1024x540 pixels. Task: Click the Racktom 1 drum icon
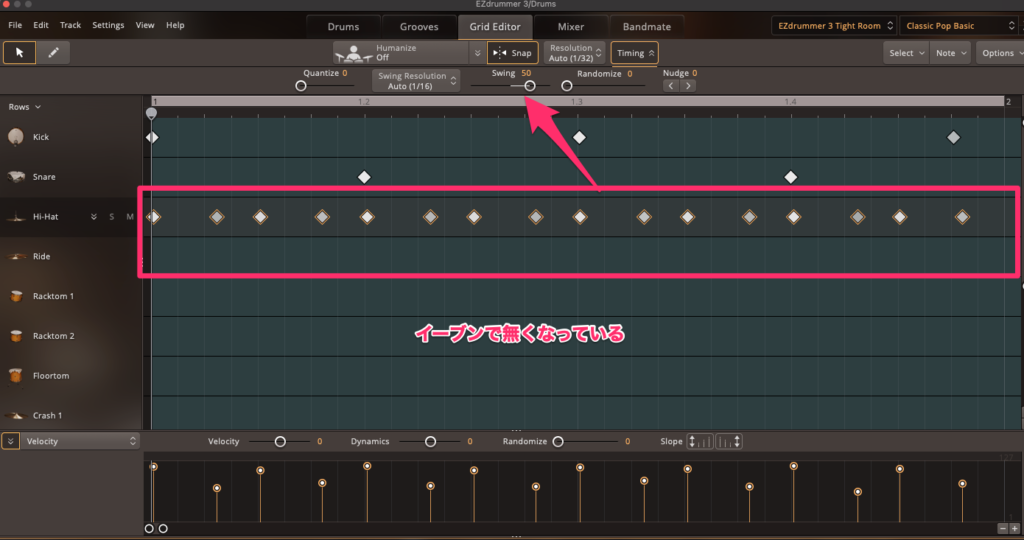click(16, 296)
